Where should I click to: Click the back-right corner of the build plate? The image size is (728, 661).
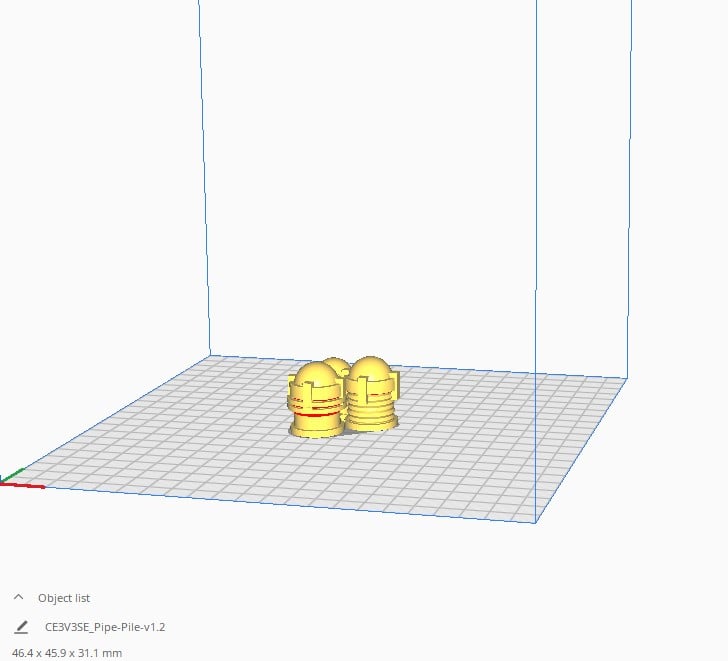pyautogui.click(x=627, y=378)
